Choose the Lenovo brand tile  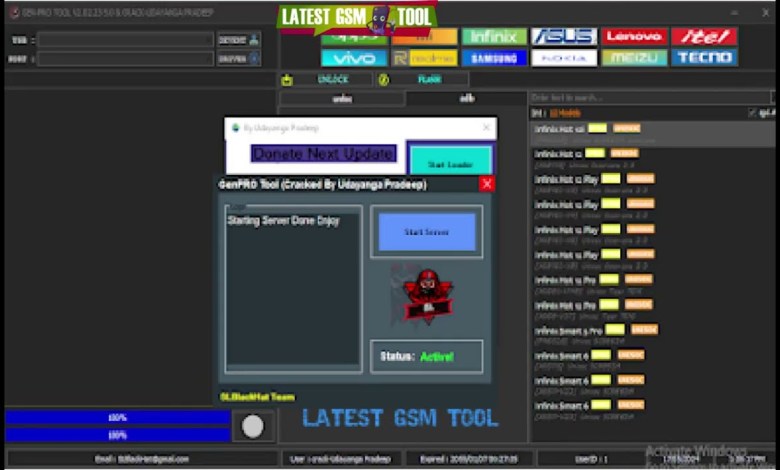point(634,37)
